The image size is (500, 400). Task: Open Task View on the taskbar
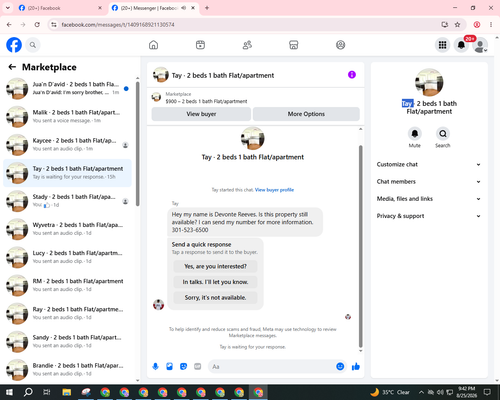tap(47, 392)
